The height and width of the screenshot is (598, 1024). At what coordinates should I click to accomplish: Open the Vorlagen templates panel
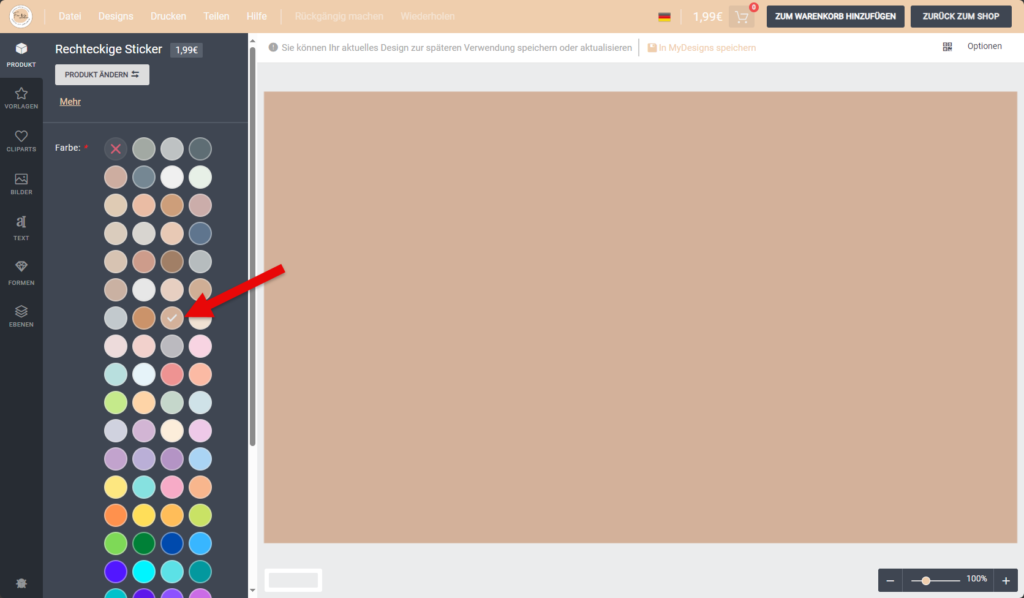[x=21, y=98]
